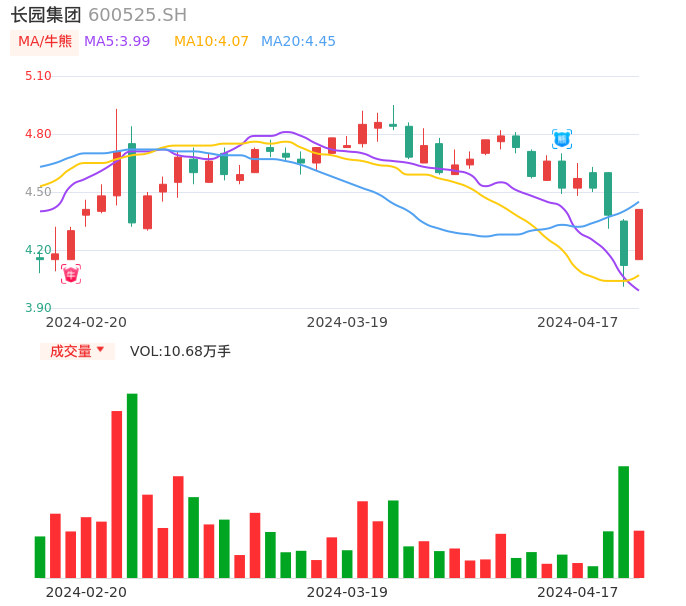Click the blue bear signal marker icon

(562, 139)
